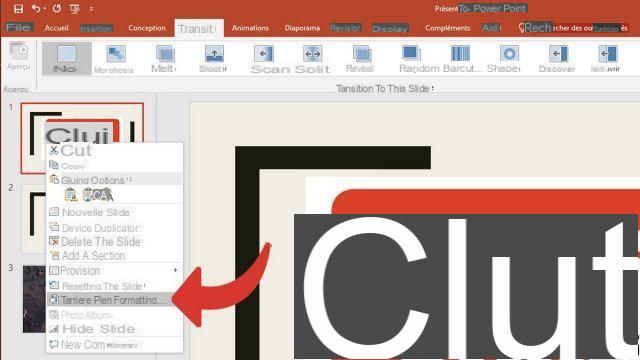Screen dimensions: 640x360
Task: Undo the last action
Action: [36, 9]
